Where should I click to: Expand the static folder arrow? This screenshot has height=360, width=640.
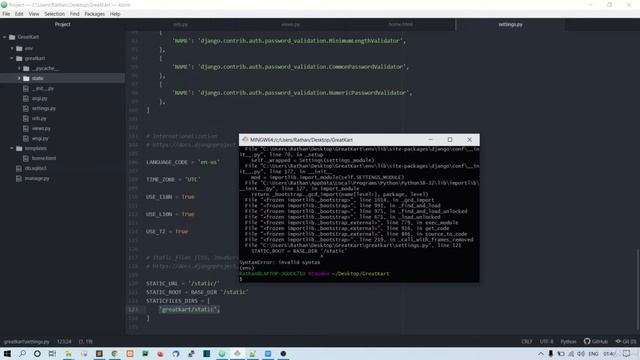[x=19, y=78]
